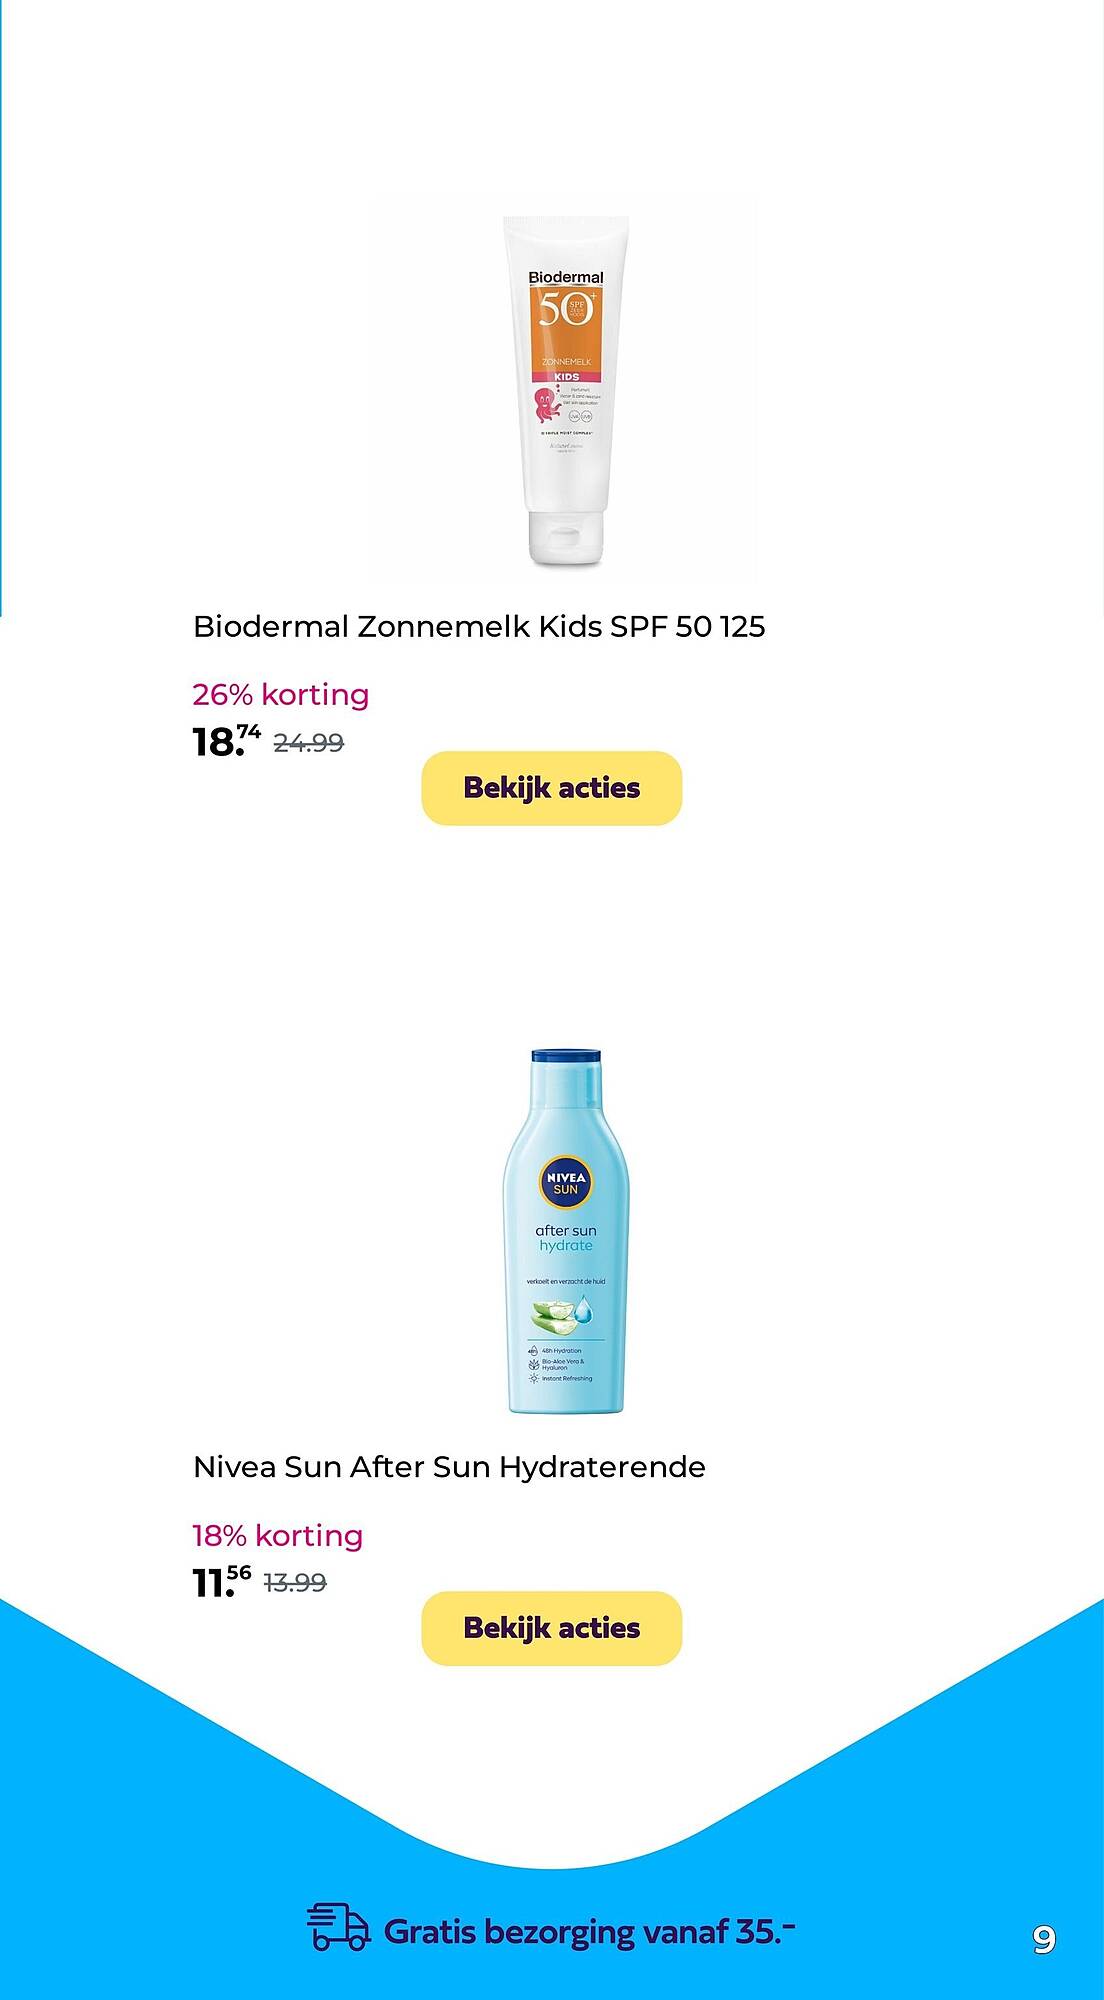Click the SPF 50+ orange label on tube

(566, 325)
